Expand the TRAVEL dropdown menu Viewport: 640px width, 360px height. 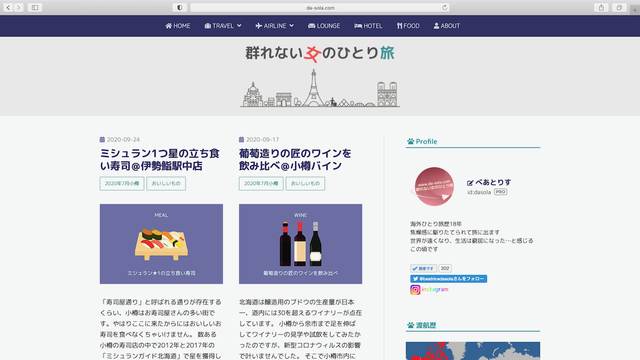[223, 26]
